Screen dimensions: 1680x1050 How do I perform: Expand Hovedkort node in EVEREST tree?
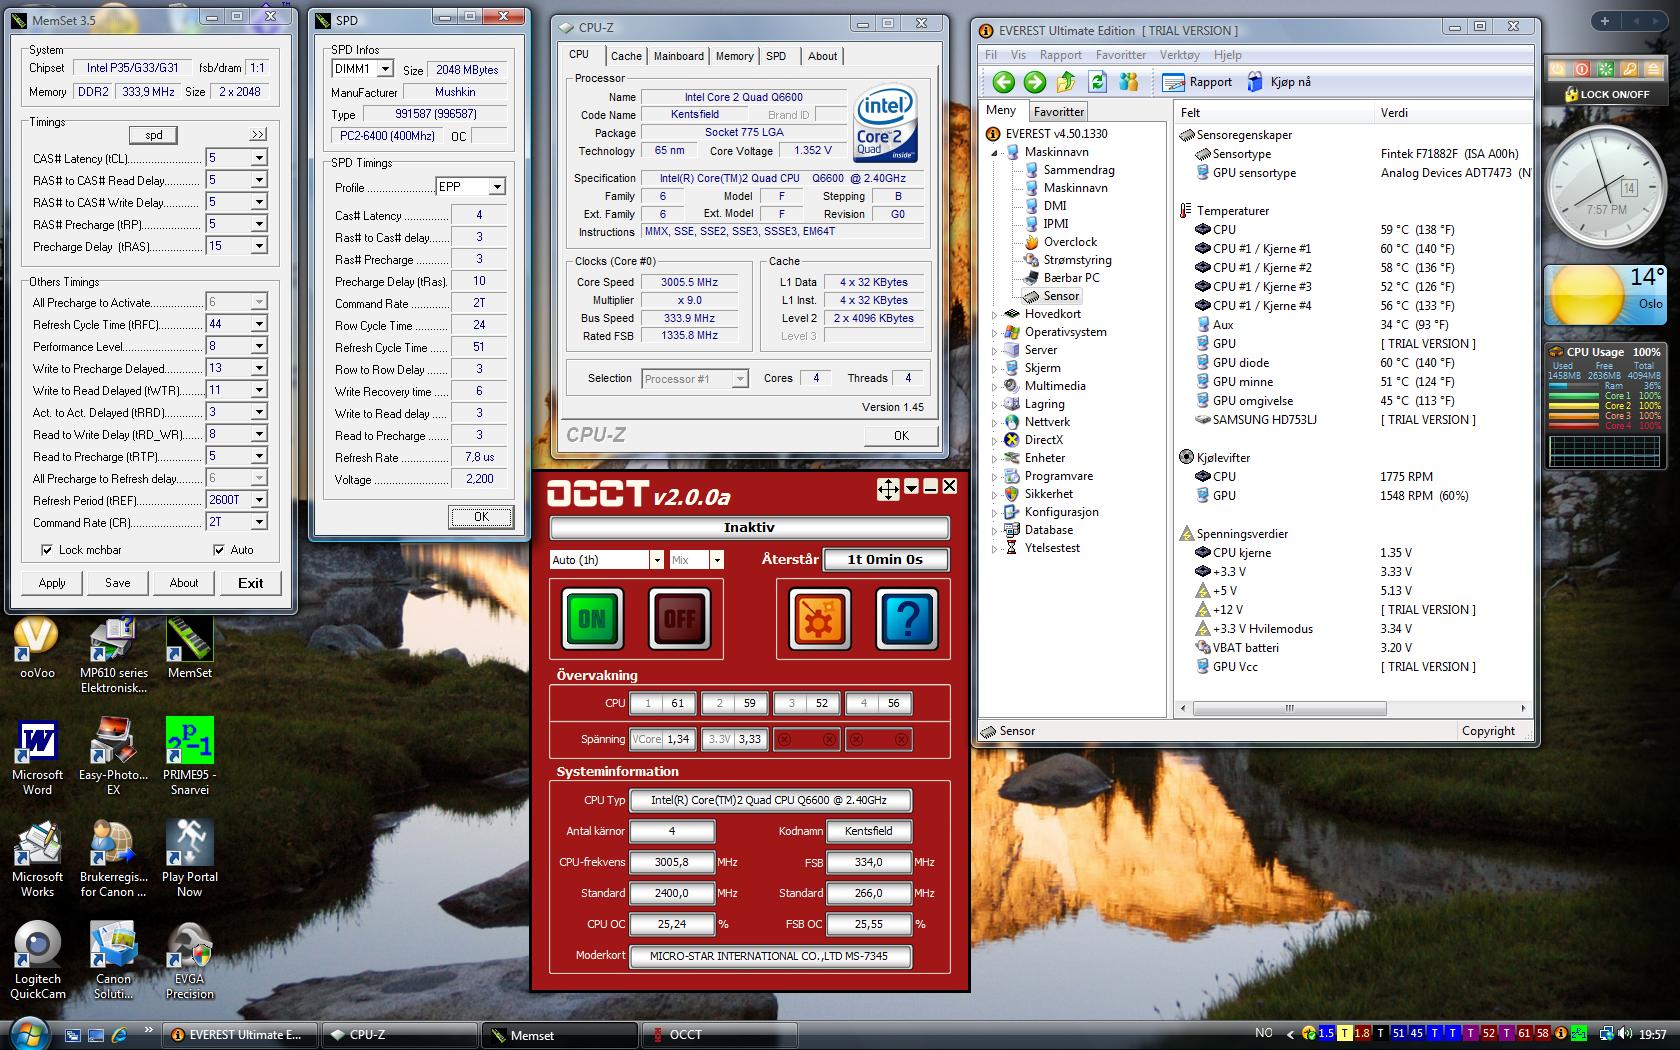[994, 315]
